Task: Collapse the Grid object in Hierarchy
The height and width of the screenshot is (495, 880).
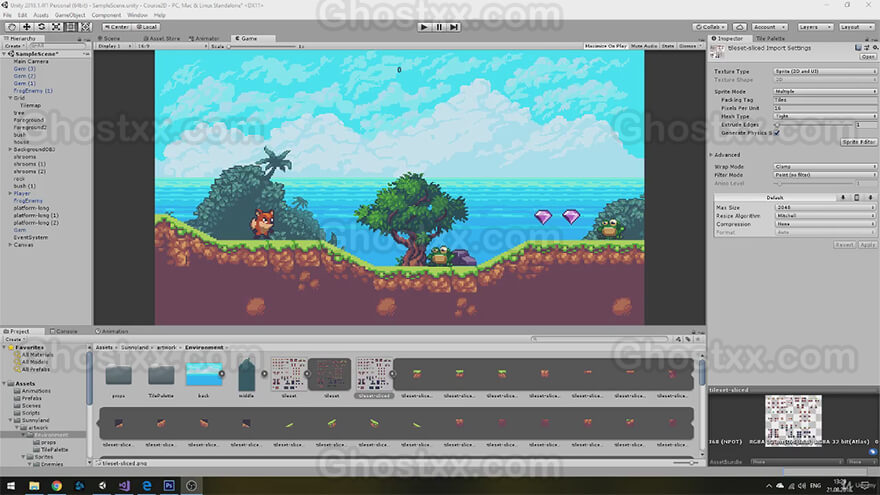Action: point(10,98)
